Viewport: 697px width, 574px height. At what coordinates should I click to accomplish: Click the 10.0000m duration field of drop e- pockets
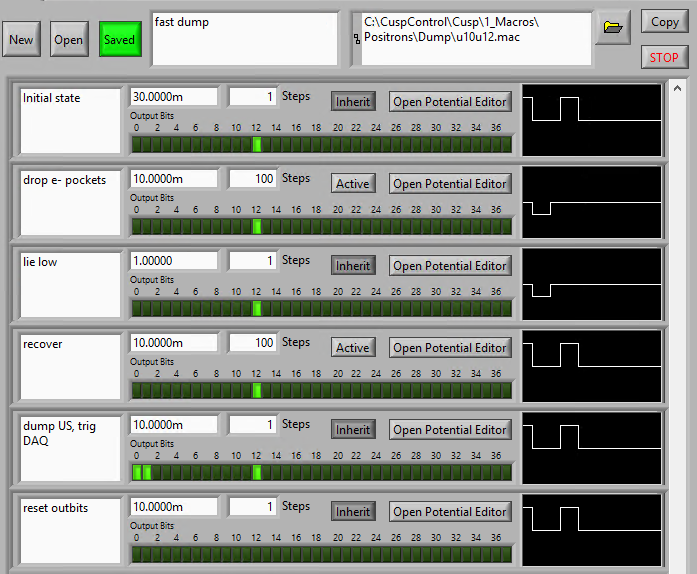(x=174, y=179)
